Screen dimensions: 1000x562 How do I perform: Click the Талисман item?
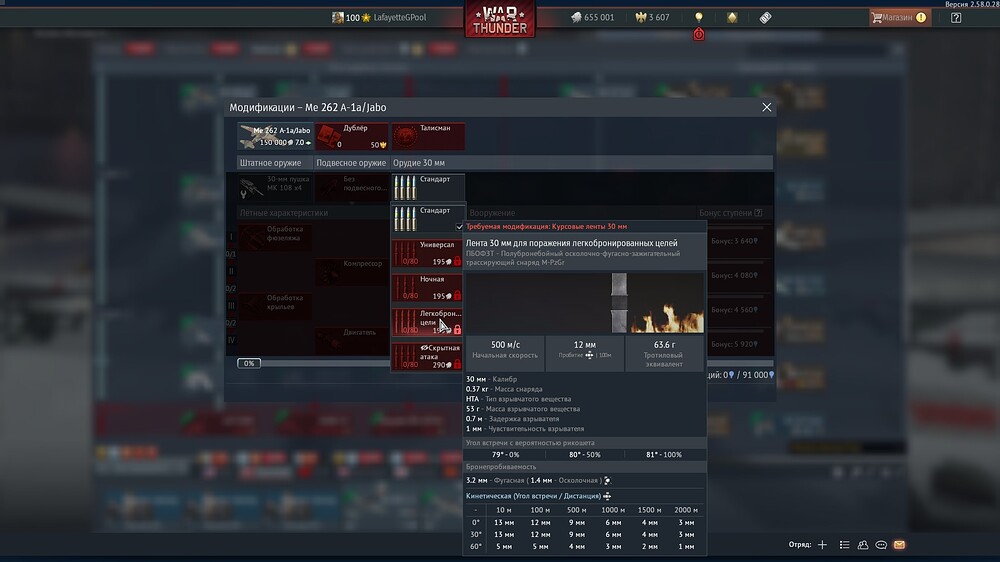pyautogui.click(x=428, y=137)
